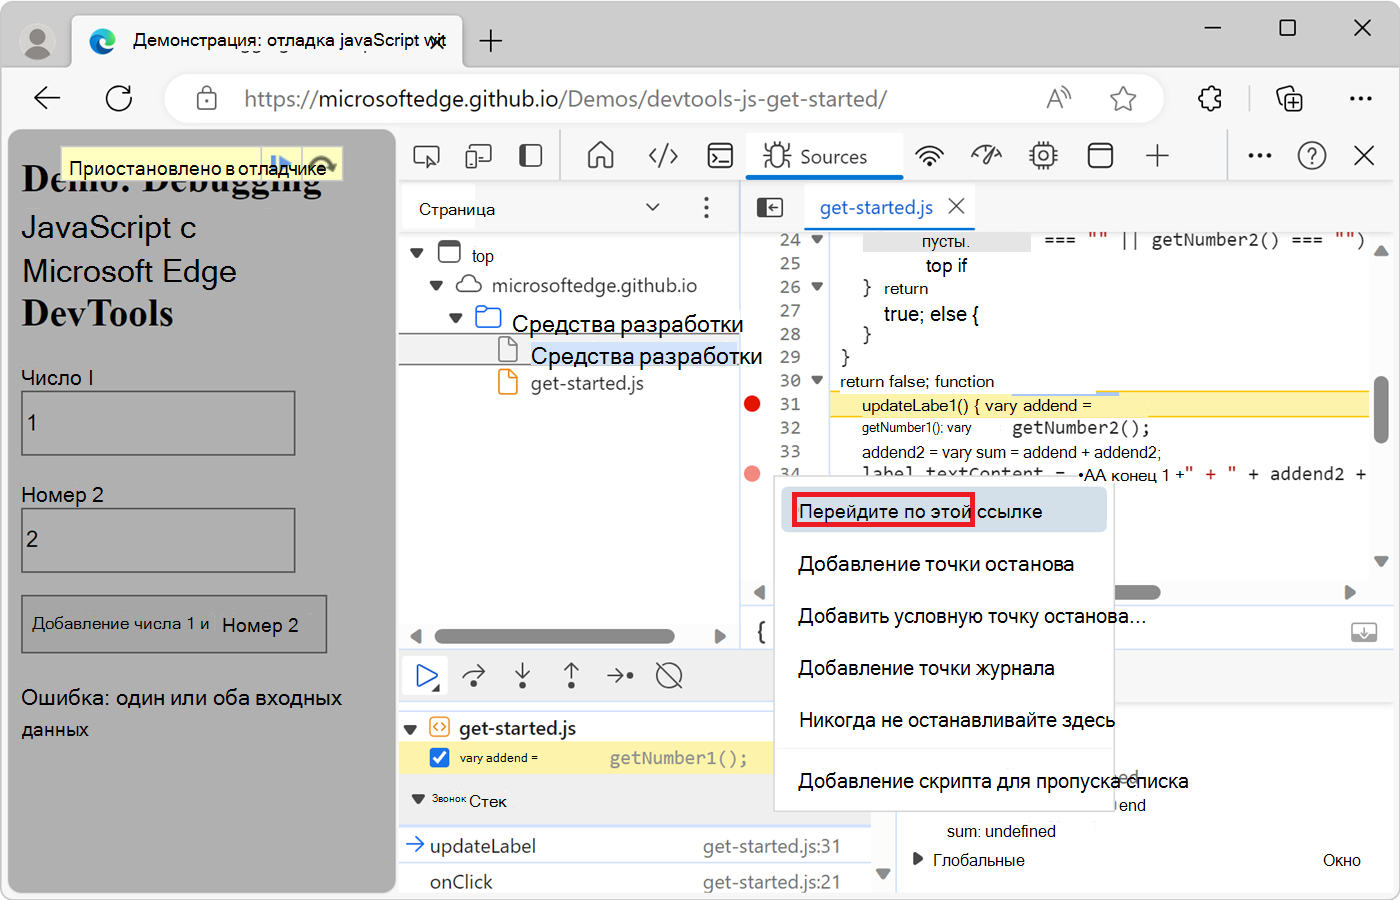
Task: Click the Добавление числа 1 и Номер 2 button
Action: (174, 624)
